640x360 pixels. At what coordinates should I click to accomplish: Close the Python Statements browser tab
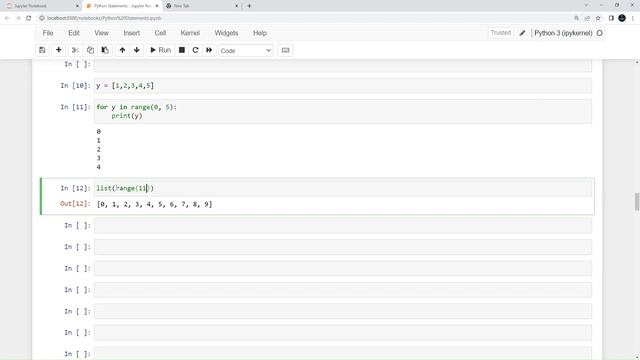click(157, 6)
